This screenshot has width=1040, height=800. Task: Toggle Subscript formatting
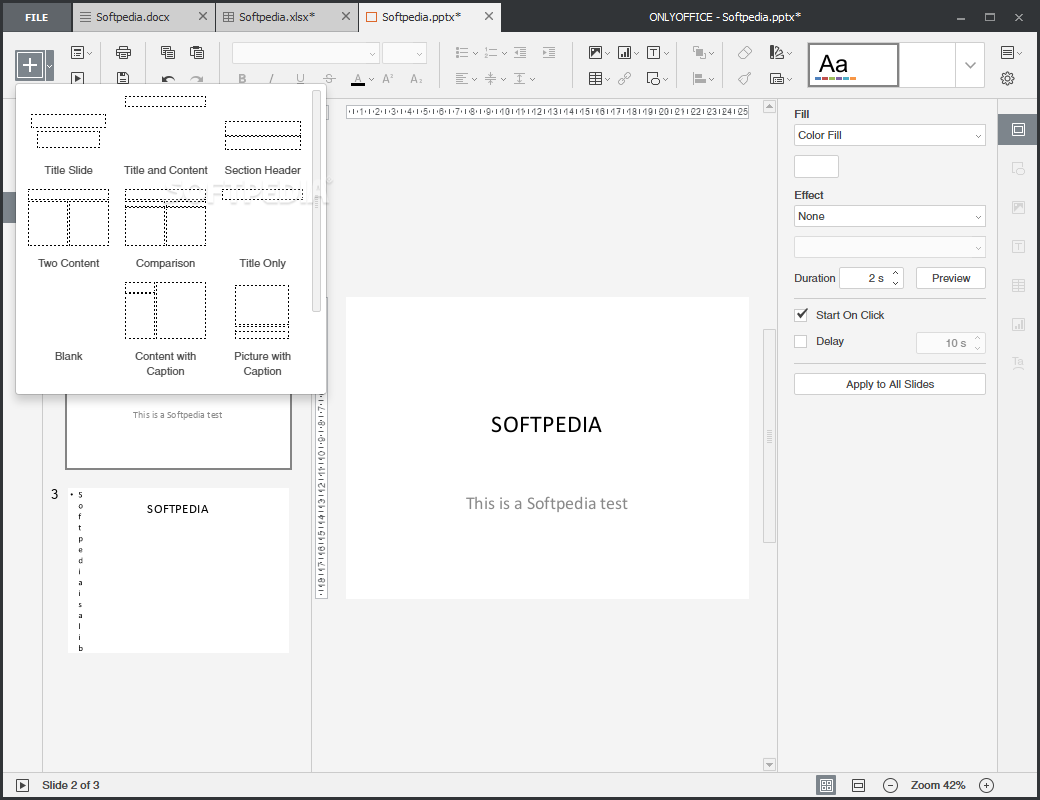(416, 79)
